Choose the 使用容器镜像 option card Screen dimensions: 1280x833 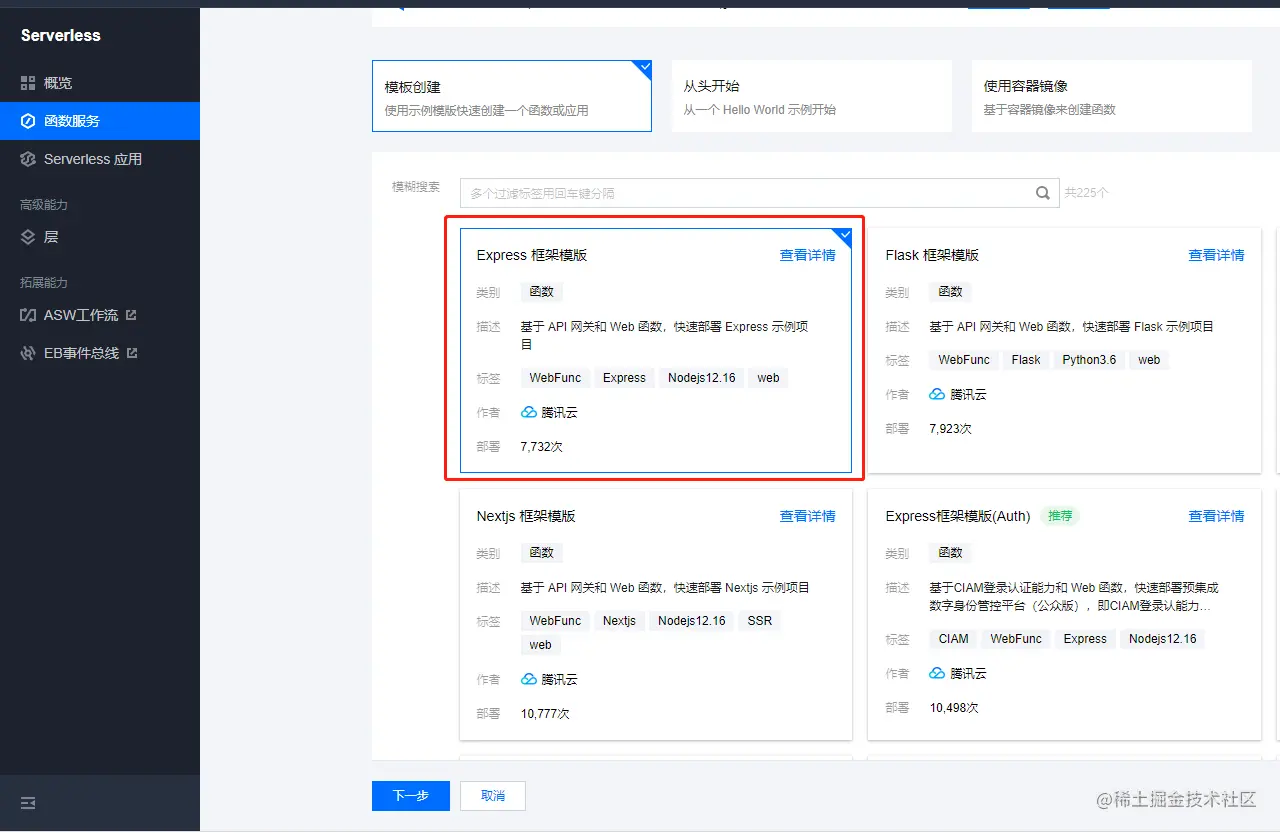(1112, 96)
